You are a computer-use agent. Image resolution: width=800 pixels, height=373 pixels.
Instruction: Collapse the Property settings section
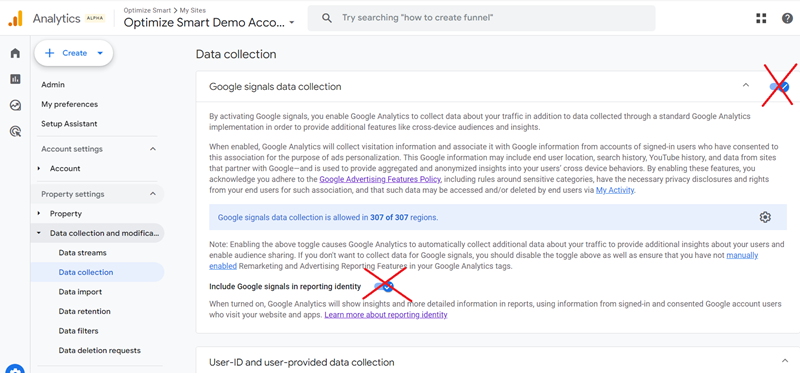point(153,194)
